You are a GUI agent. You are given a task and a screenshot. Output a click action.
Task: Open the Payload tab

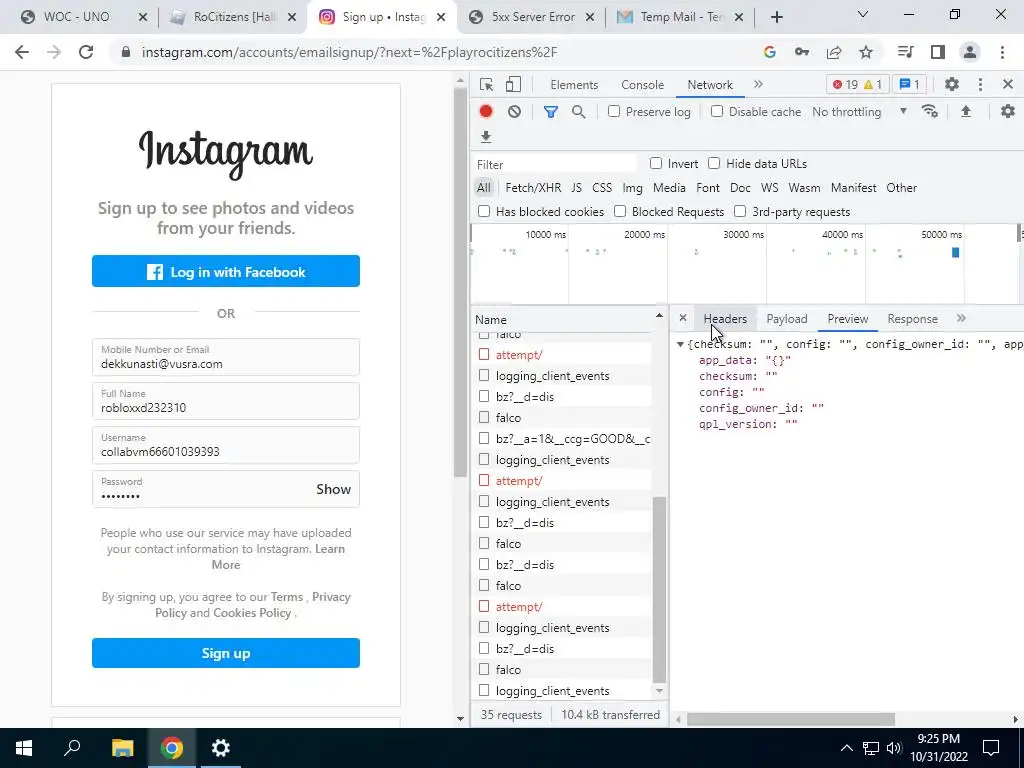(x=787, y=319)
